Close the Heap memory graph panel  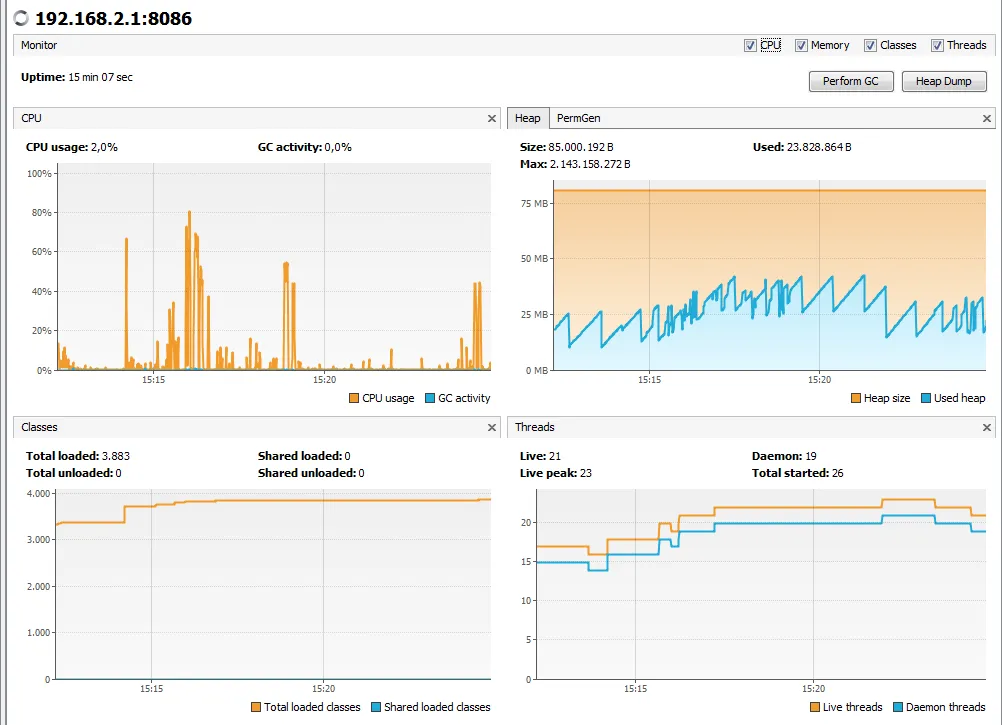[x=987, y=118]
